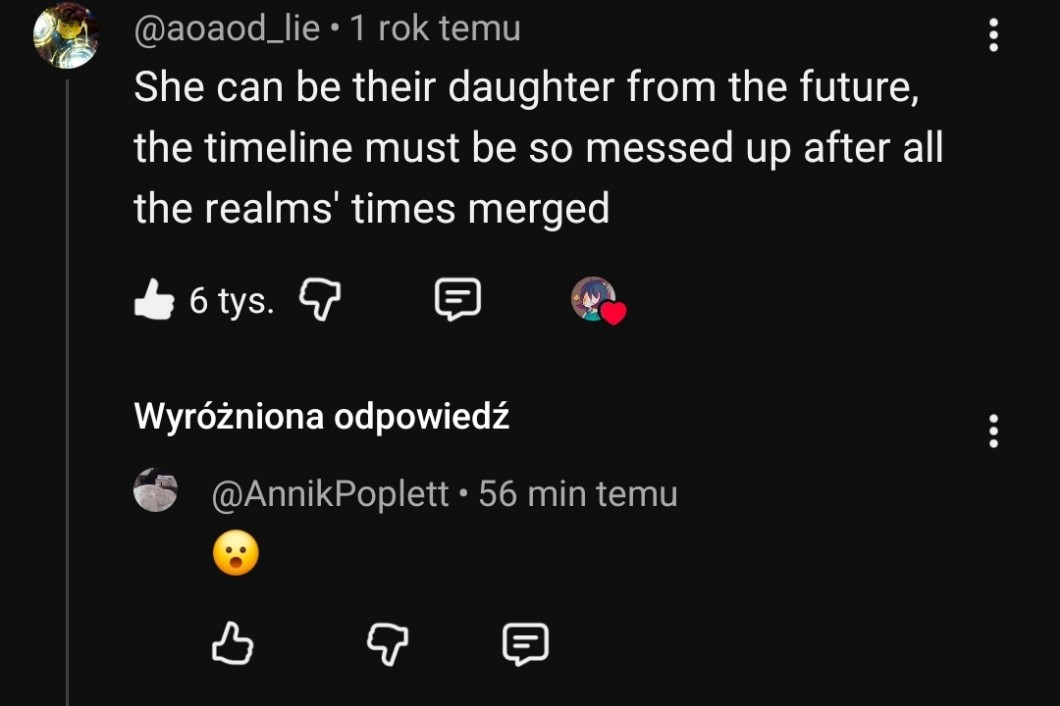Click the comment text about merged timelines
The image size is (1060, 706).
click(x=538, y=149)
